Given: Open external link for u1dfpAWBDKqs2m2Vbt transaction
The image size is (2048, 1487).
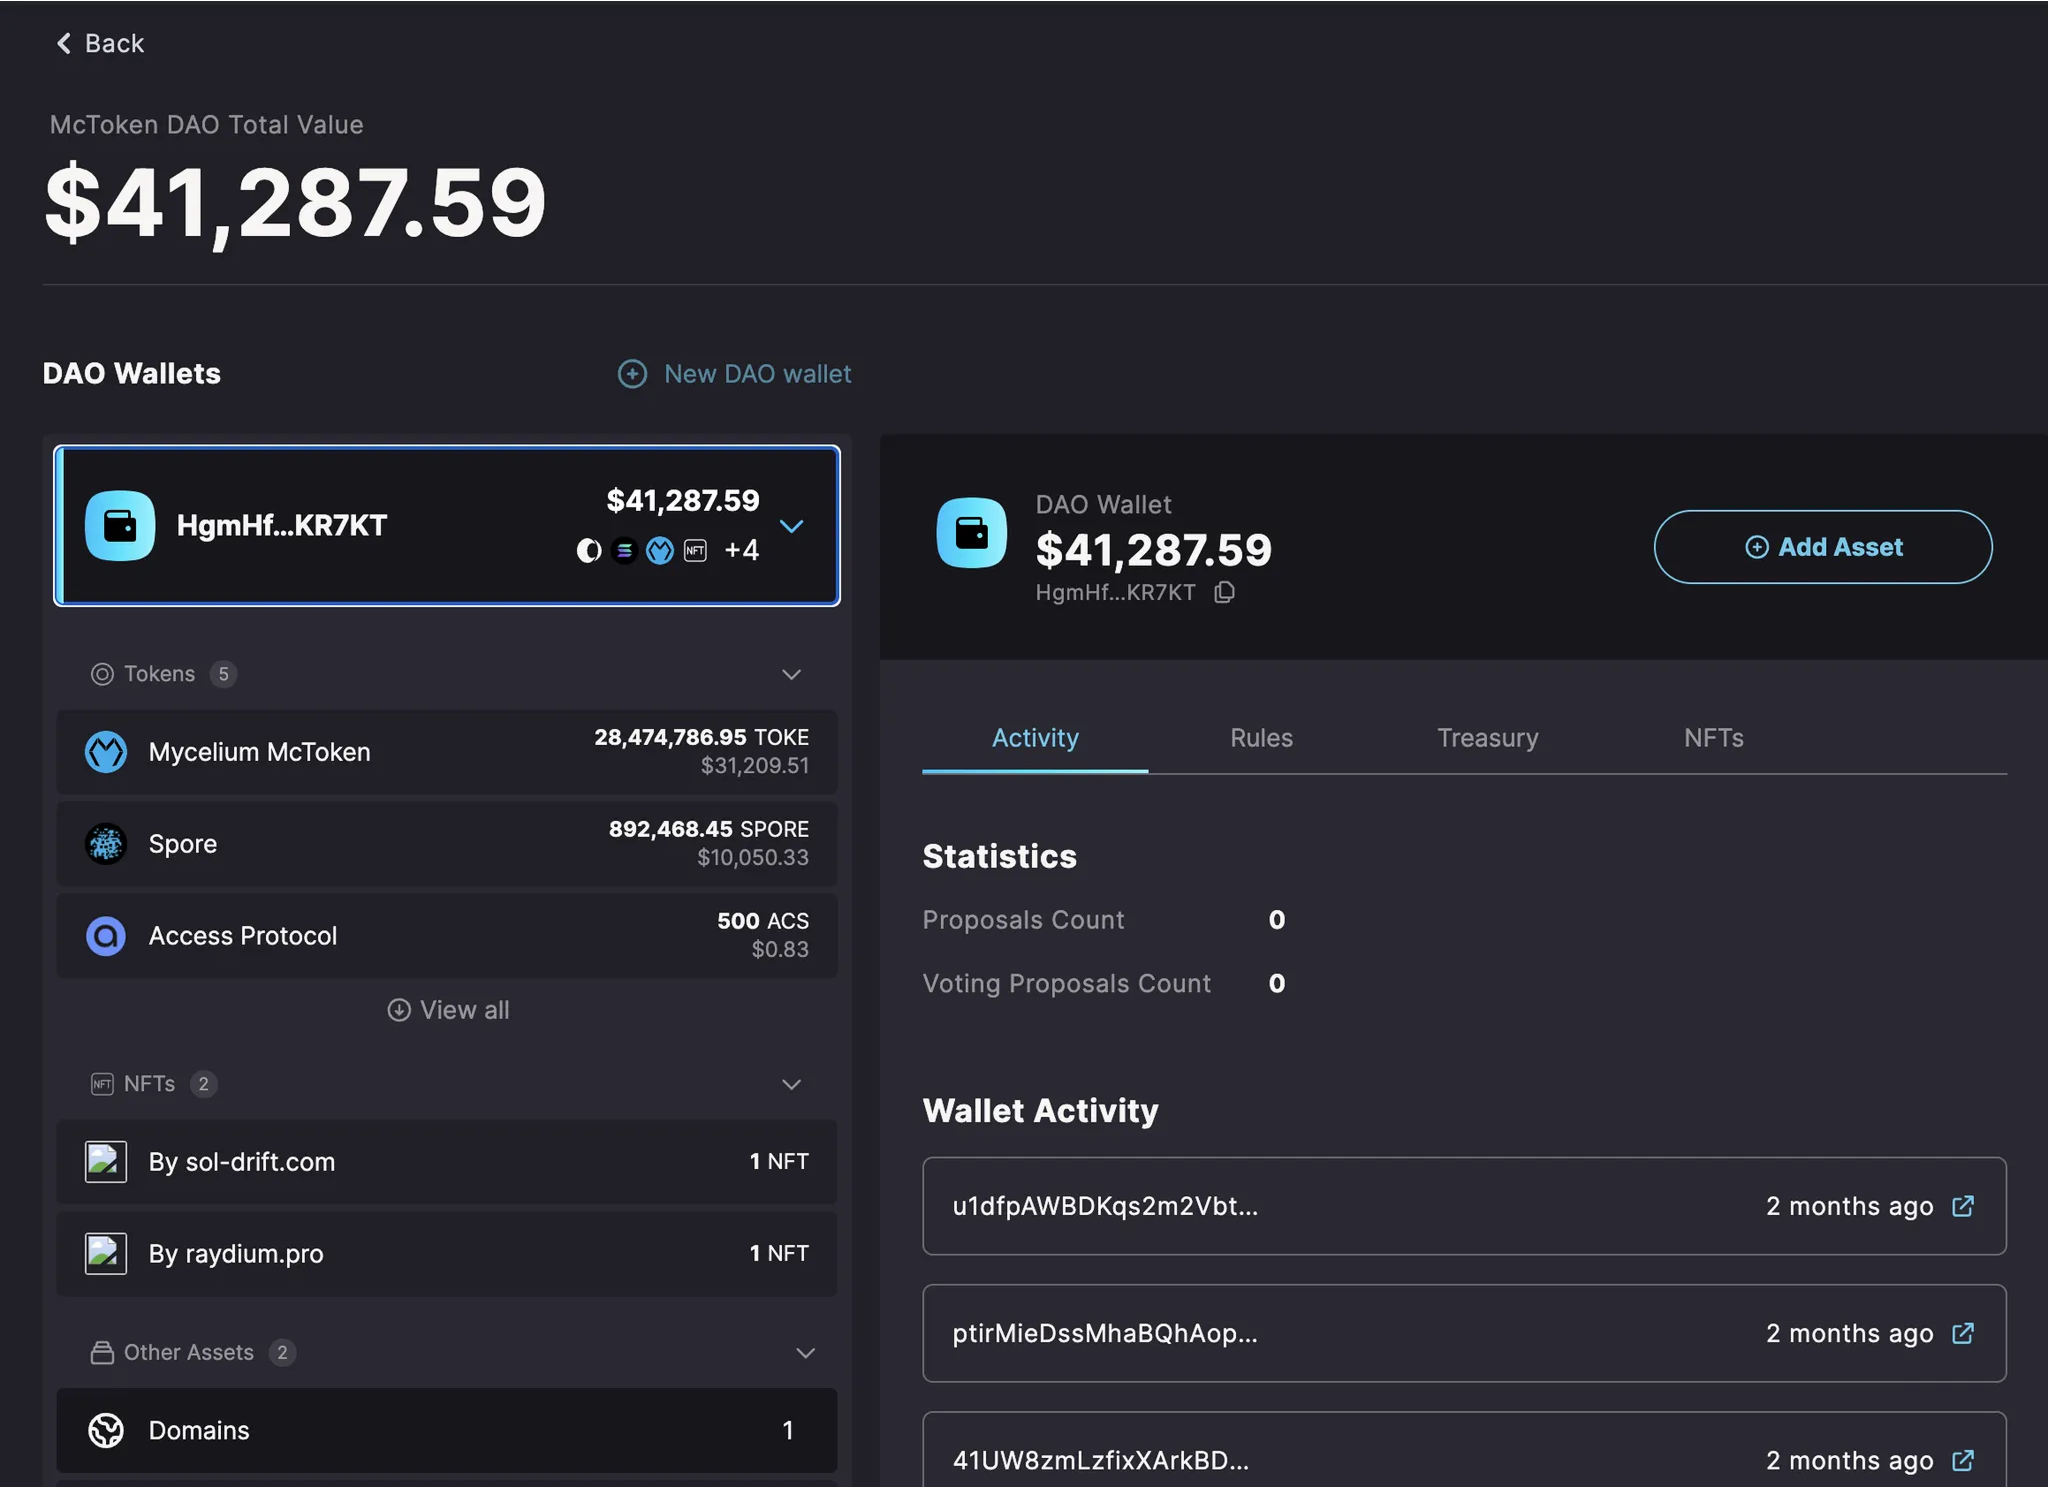Looking at the screenshot, I should coord(1962,1206).
